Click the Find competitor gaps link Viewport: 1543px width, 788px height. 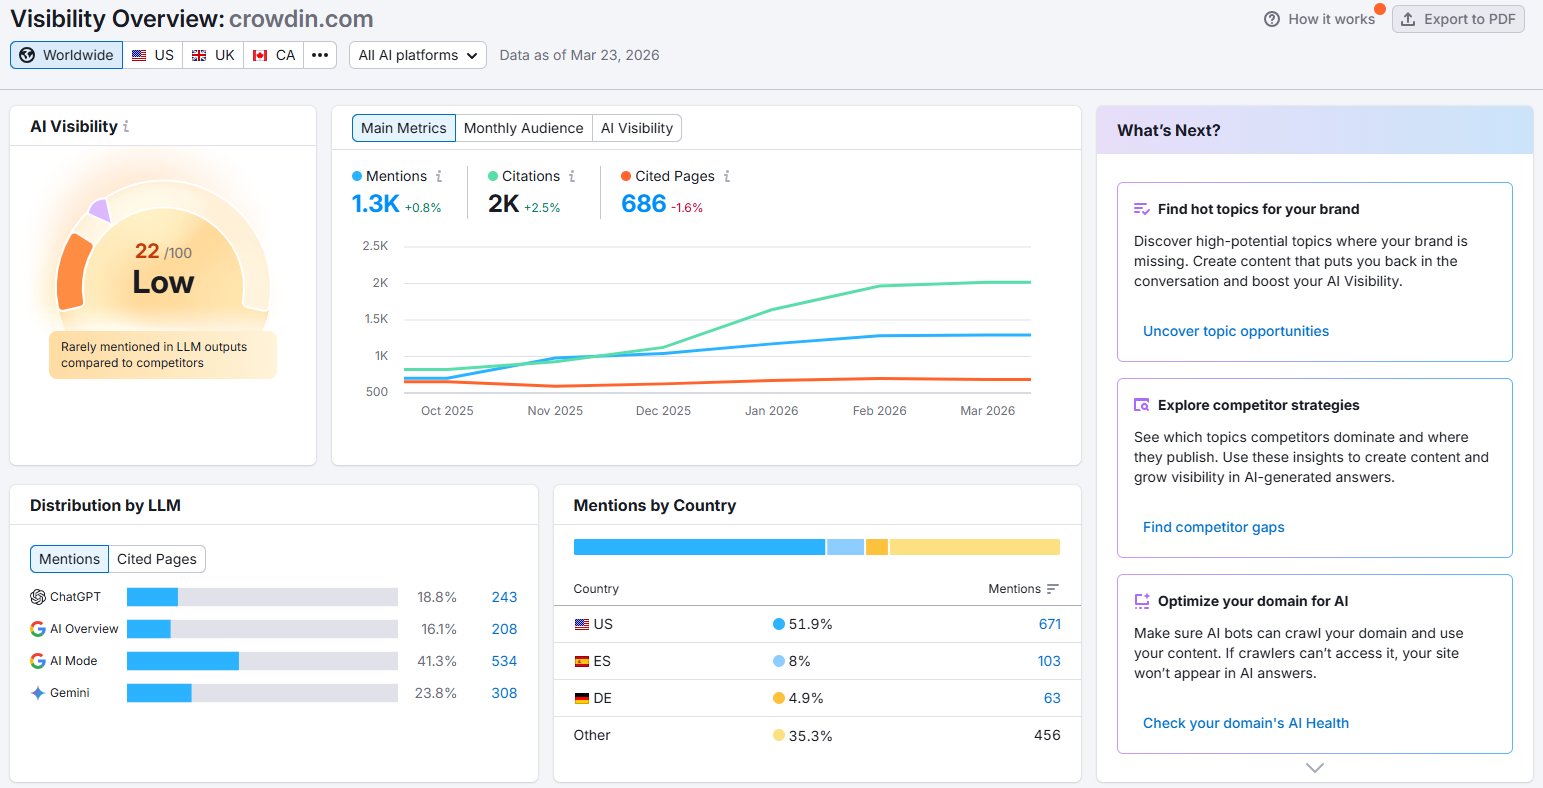1213,527
